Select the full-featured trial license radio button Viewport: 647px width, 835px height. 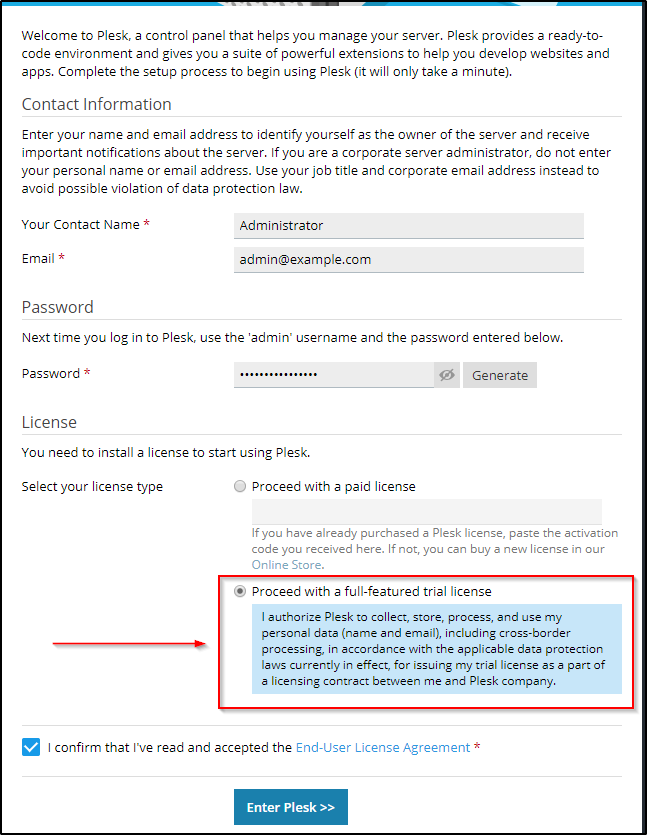(x=239, y=591)
